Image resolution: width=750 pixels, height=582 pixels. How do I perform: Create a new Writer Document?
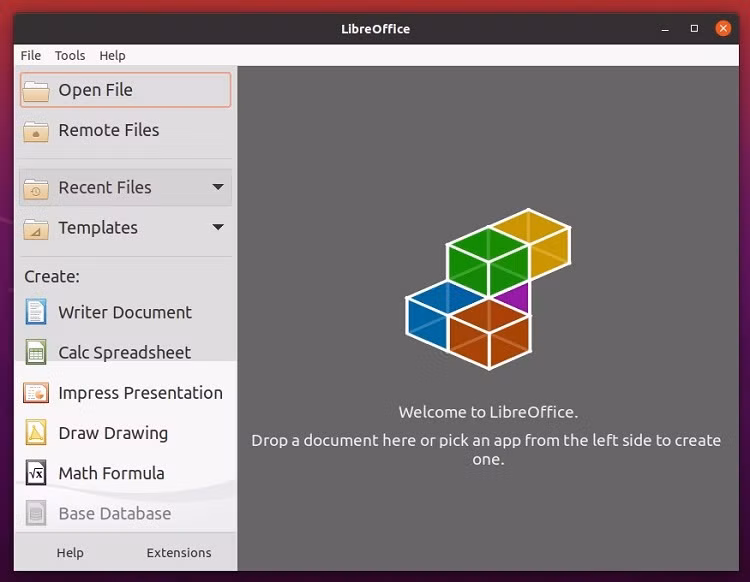point(125,312)
